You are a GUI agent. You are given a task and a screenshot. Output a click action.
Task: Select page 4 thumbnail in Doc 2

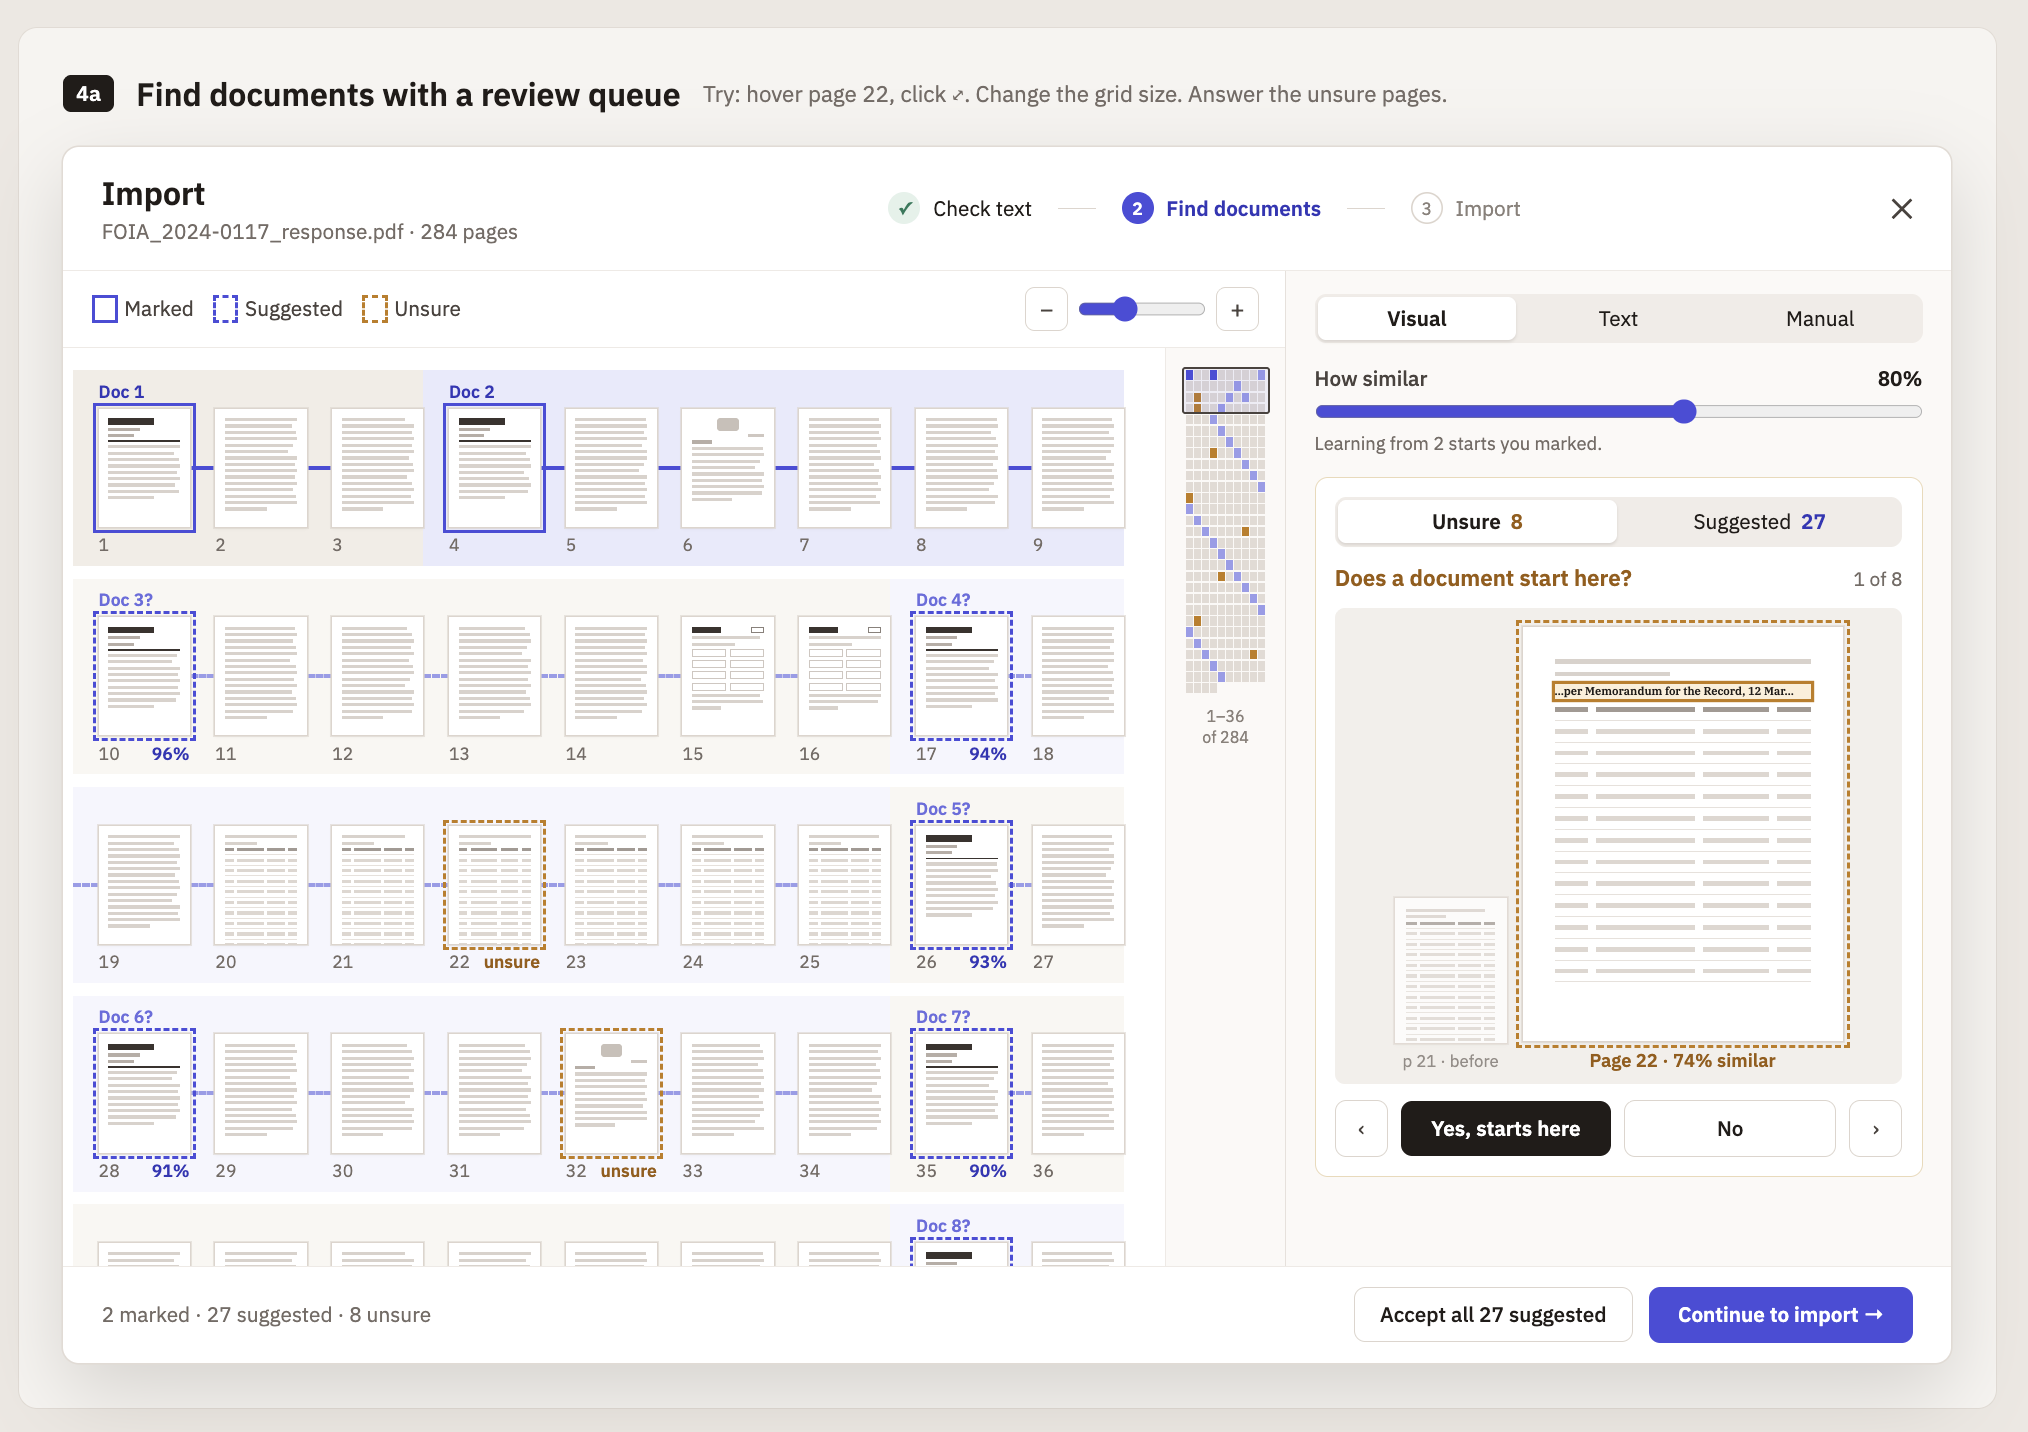click(x=494, y=468)
